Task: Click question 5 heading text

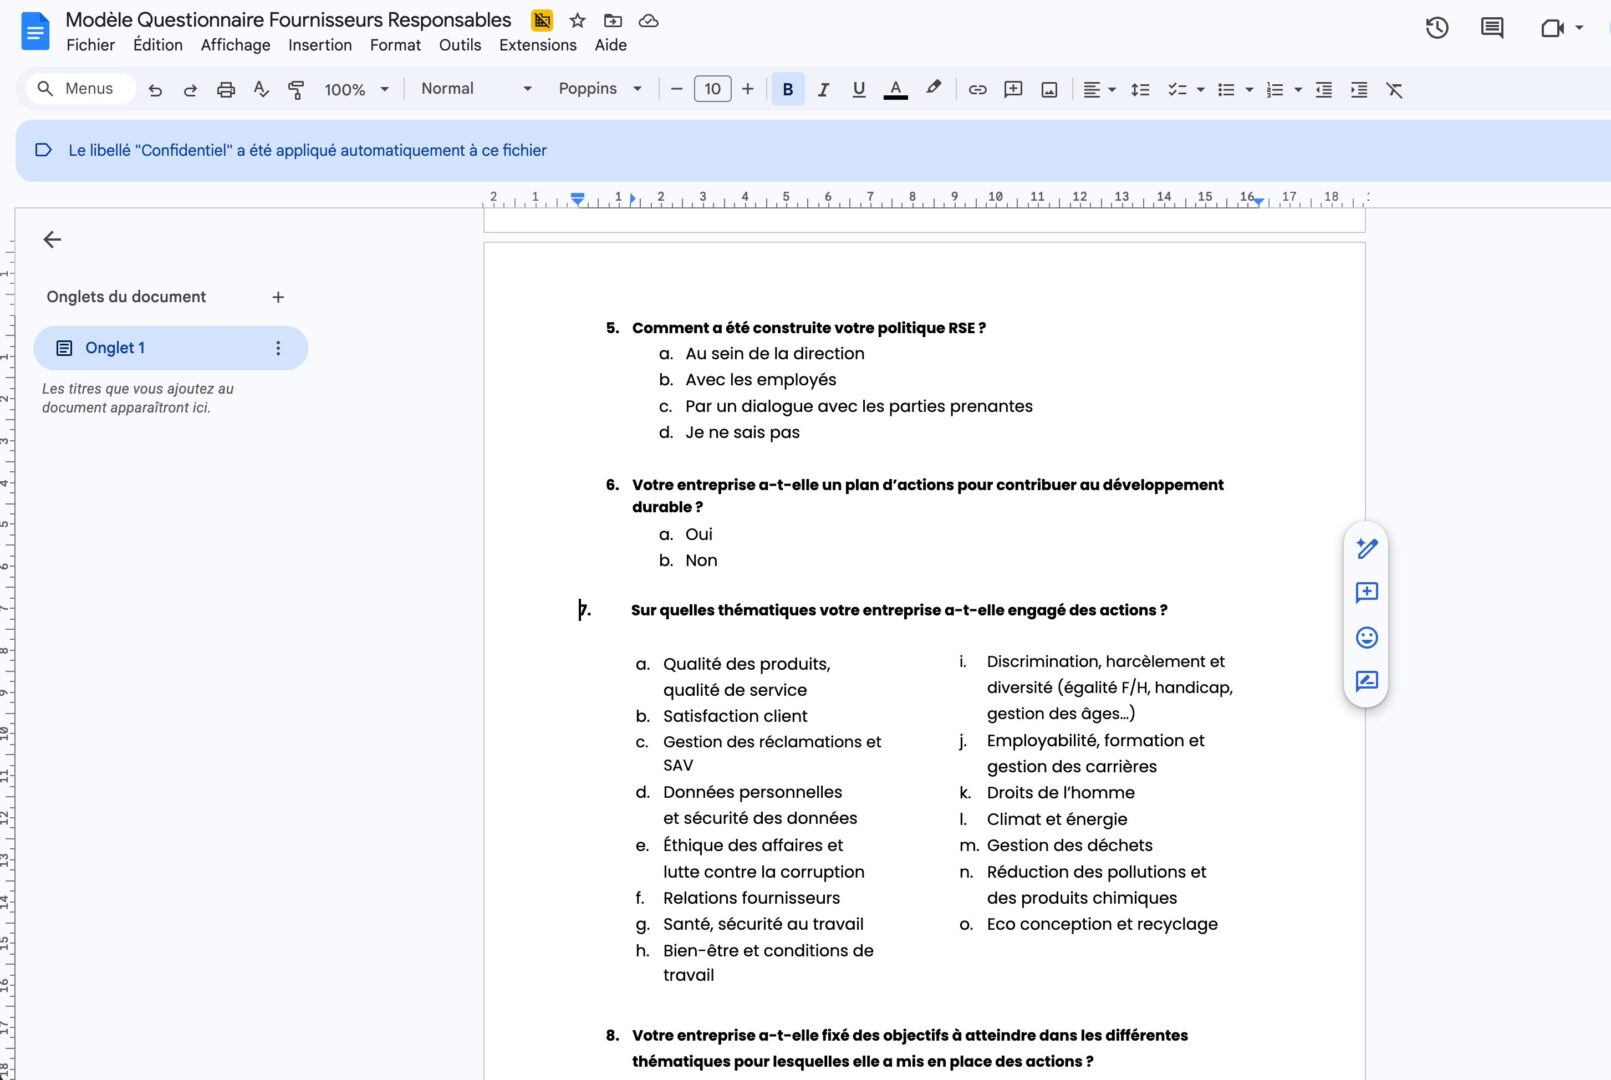Action: click(808, 328)
